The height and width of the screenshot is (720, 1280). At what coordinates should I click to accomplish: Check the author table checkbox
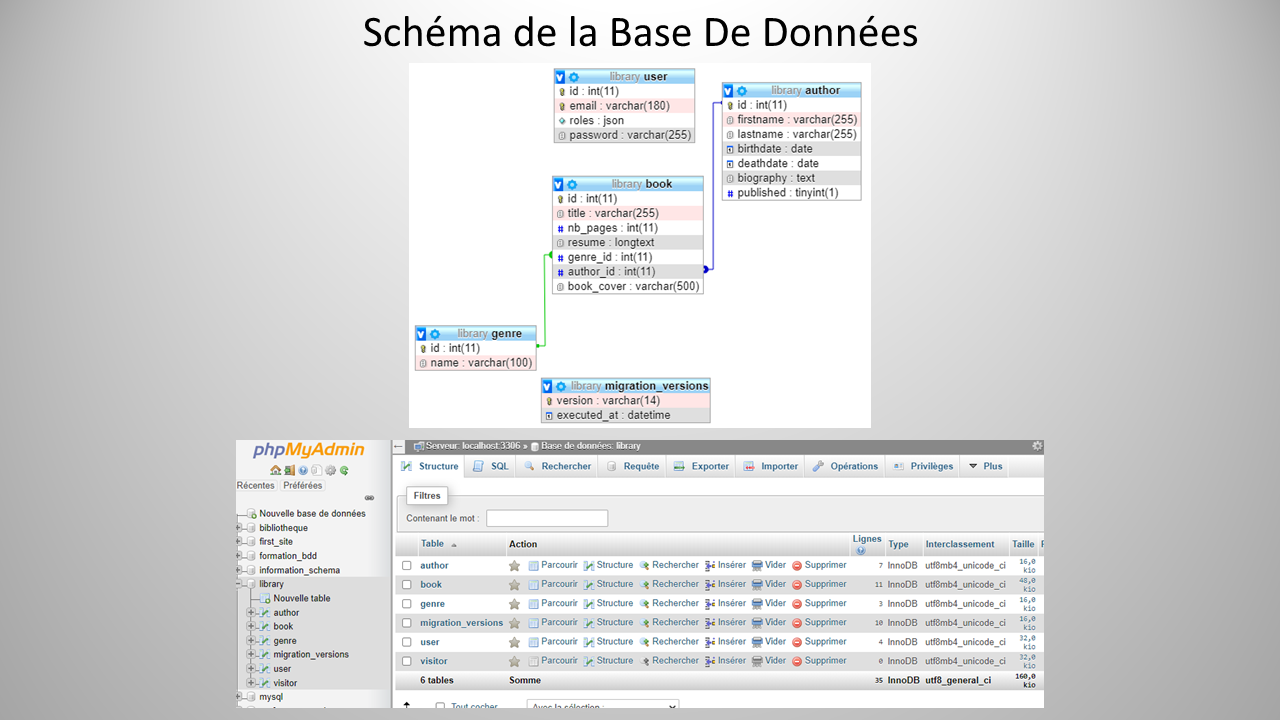(407, 566)
